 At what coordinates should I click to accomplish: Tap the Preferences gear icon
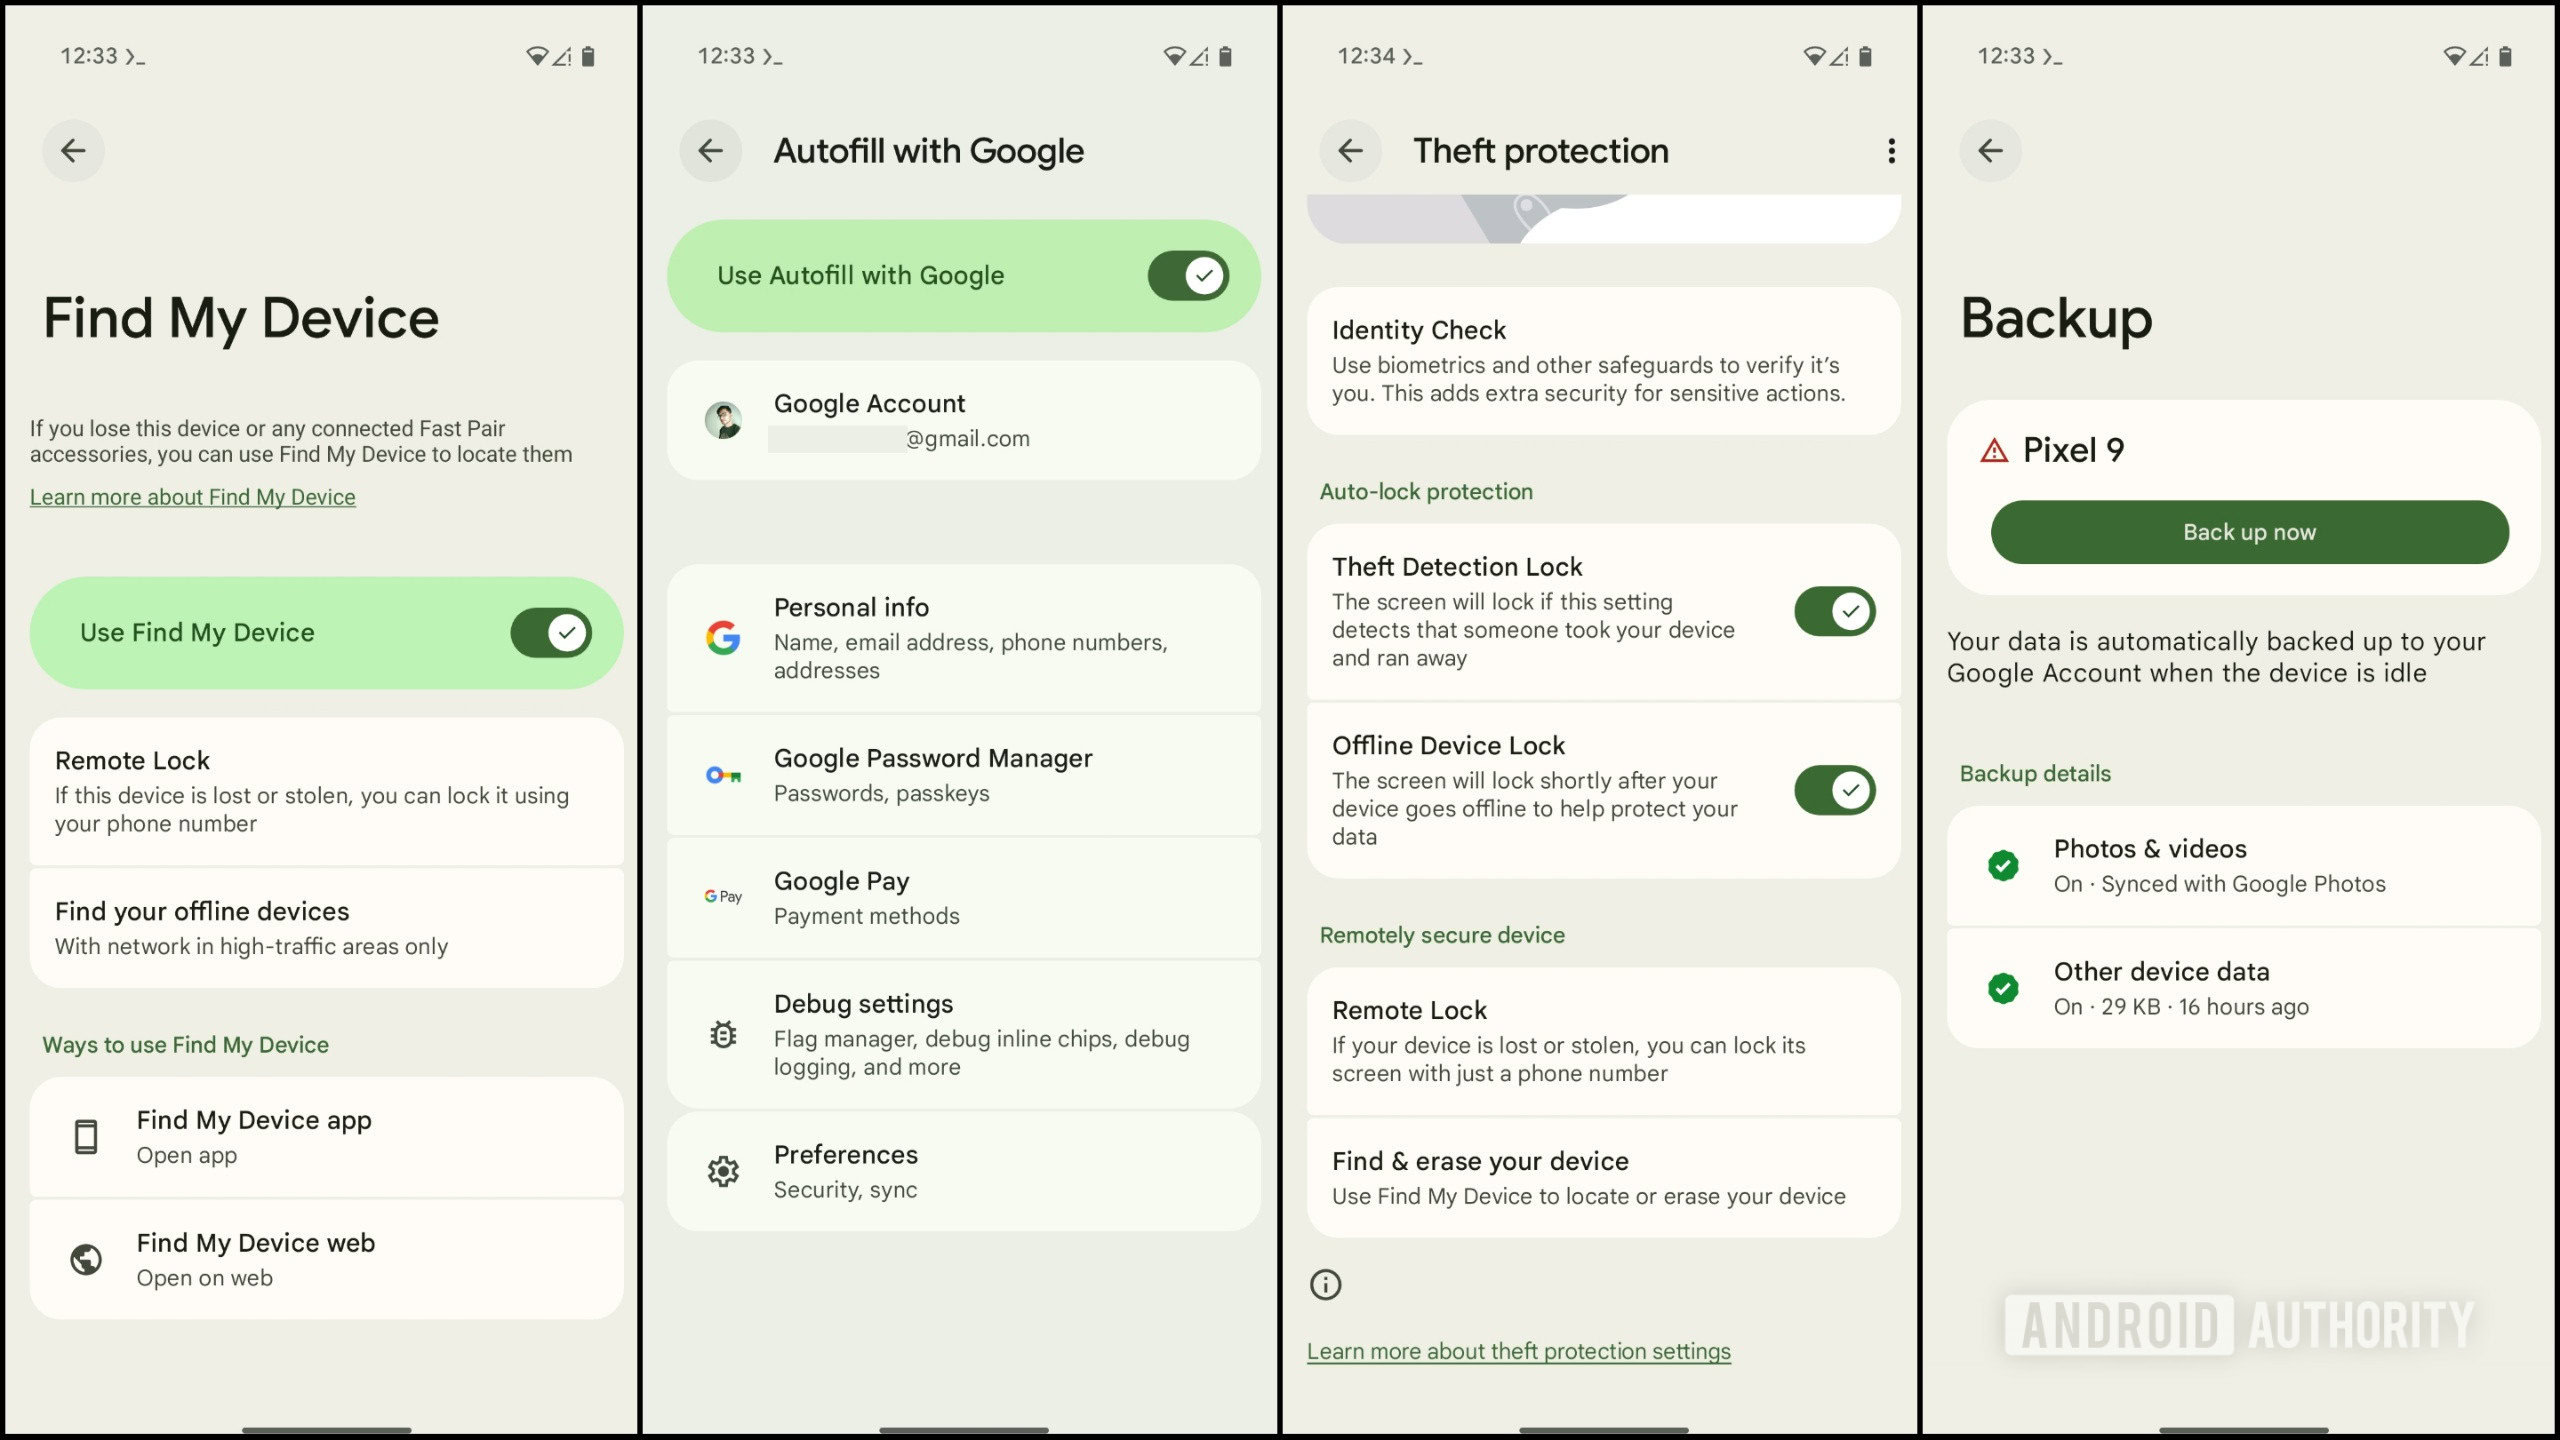coord(723,1171)
